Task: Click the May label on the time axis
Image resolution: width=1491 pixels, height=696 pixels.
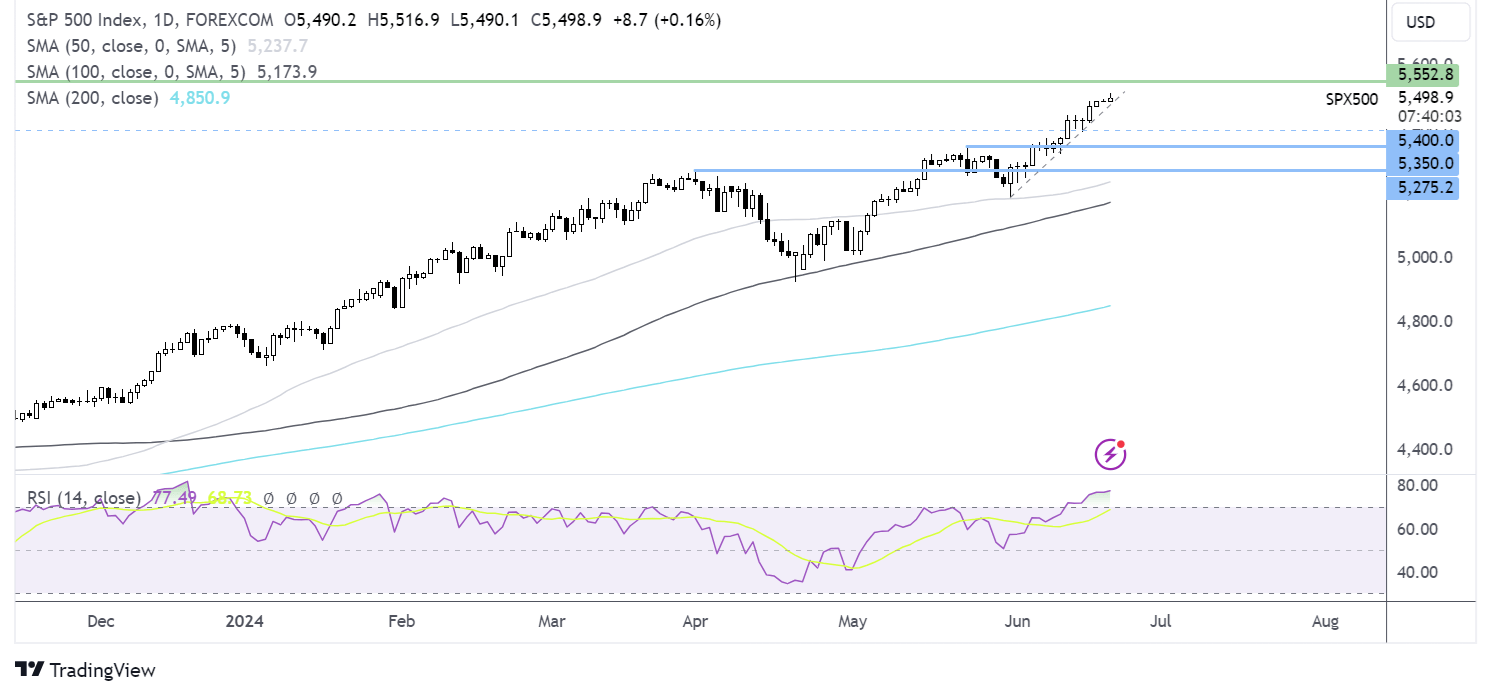Action: click(x=853, y=622)
